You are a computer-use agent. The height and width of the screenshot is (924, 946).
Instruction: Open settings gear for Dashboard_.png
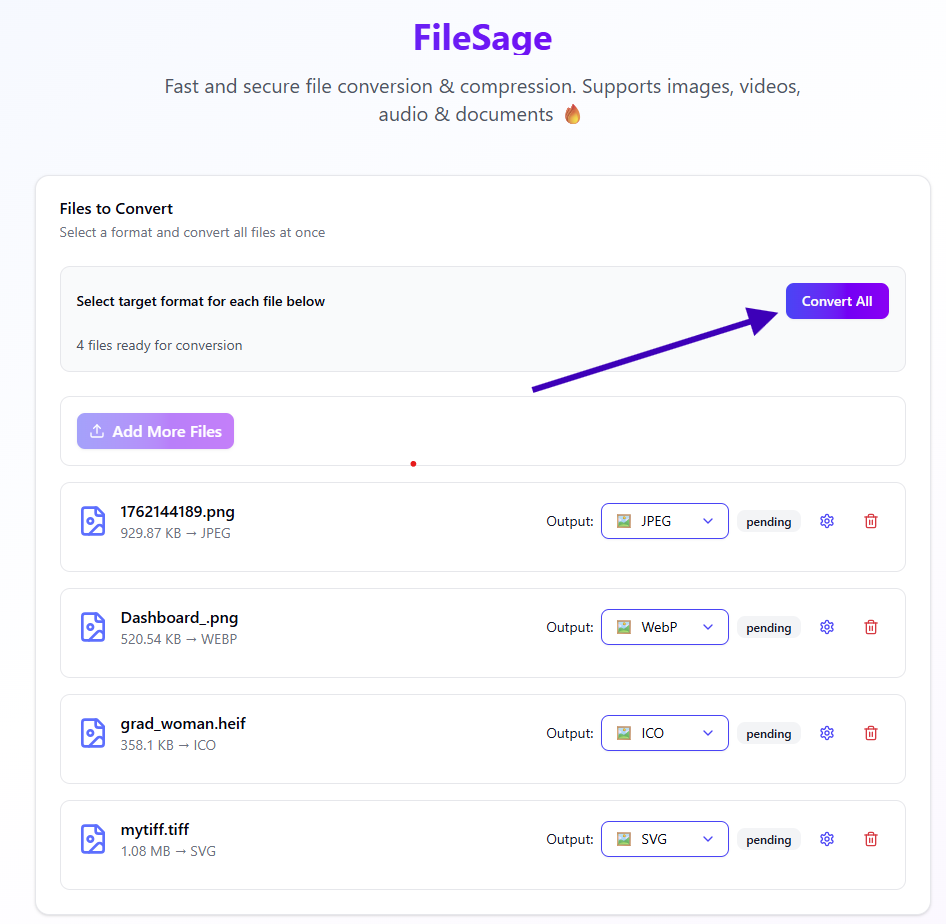tap(826, 627)
